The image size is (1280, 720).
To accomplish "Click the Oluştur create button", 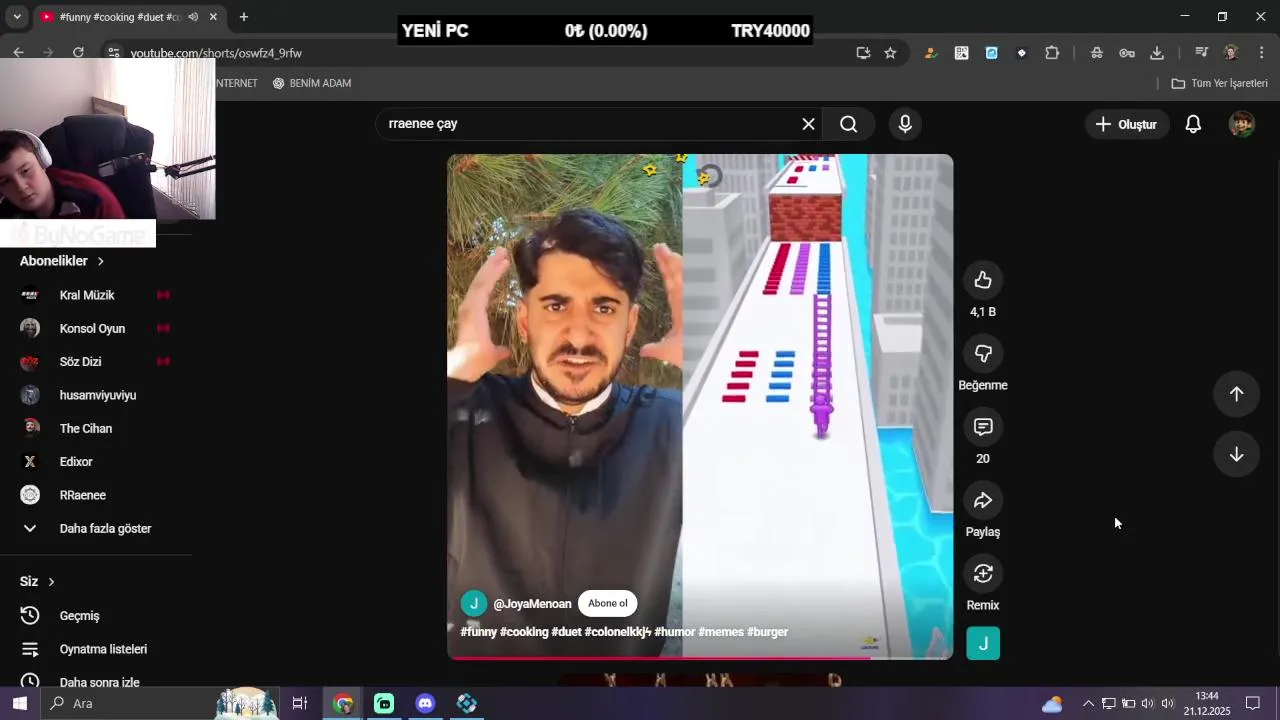I will (1126, 124).
